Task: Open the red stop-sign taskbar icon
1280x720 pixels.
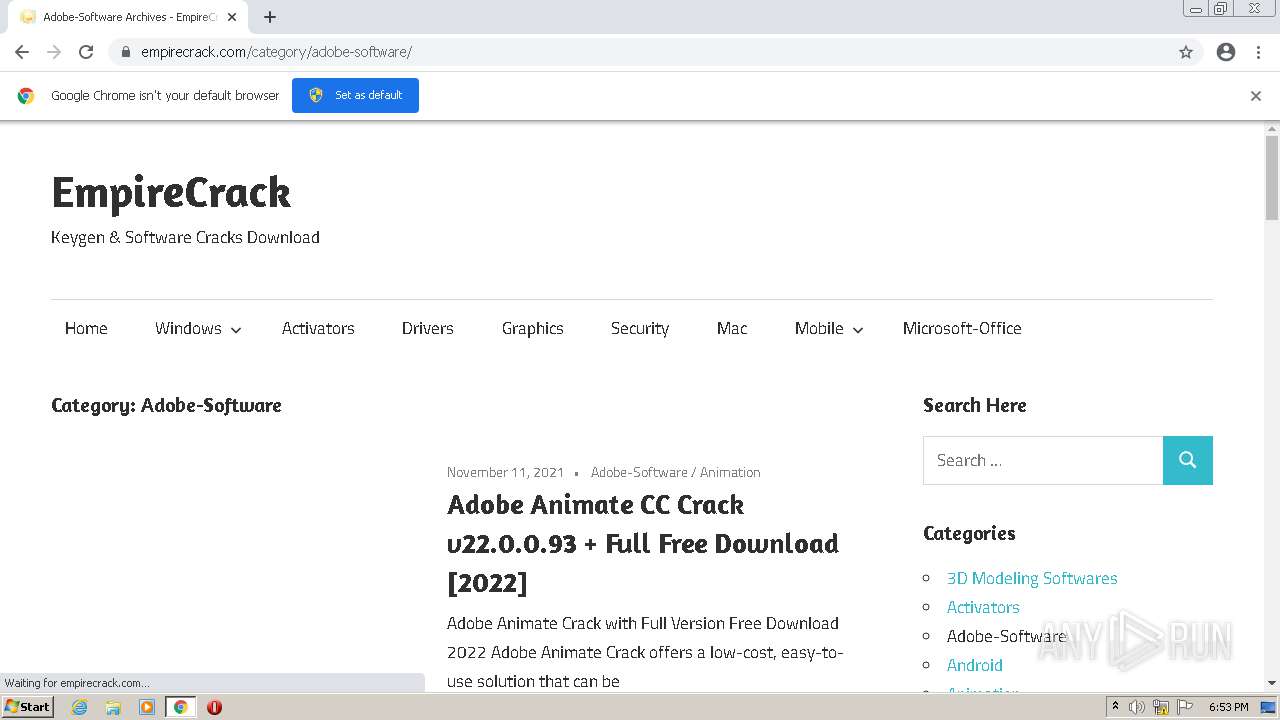Action: click(214, 707)
